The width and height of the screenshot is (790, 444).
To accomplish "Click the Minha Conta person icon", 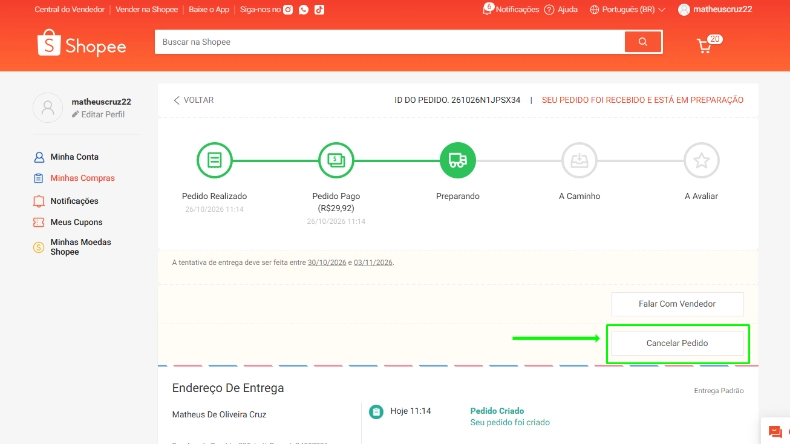I will click(39, 157).
